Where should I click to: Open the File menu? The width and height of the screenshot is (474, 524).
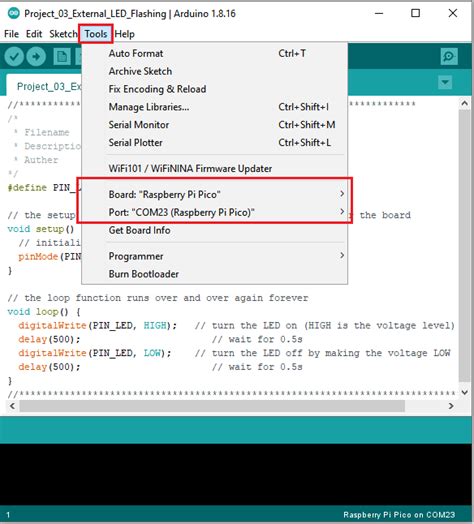pos(11,34)
